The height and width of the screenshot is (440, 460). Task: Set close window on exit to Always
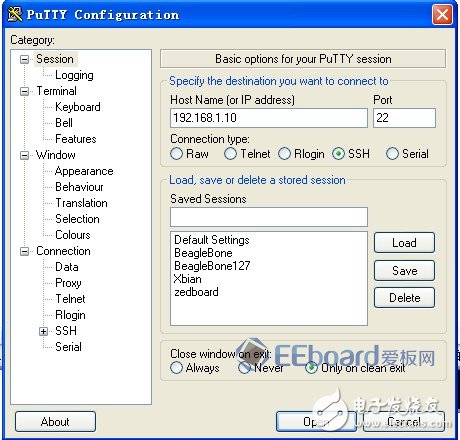click(x=176, y=368)
